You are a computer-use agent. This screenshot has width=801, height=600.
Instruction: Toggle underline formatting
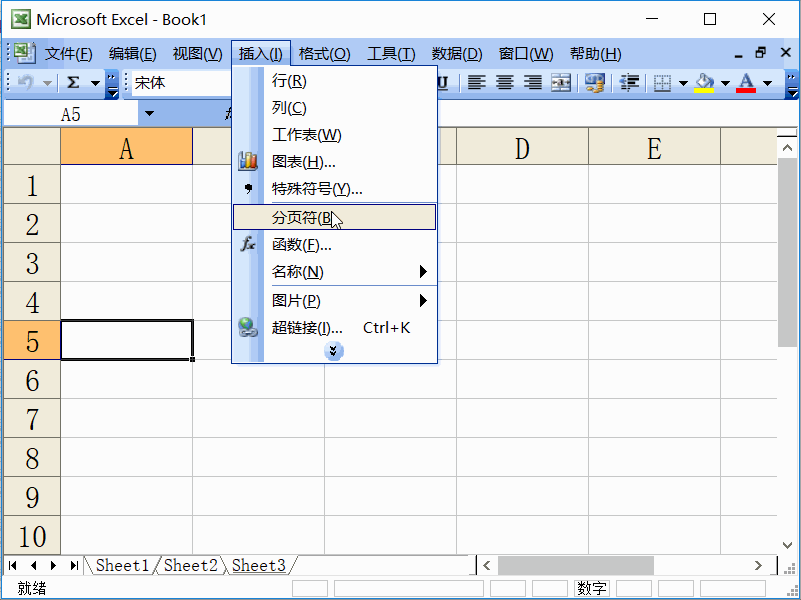[442, 82]
